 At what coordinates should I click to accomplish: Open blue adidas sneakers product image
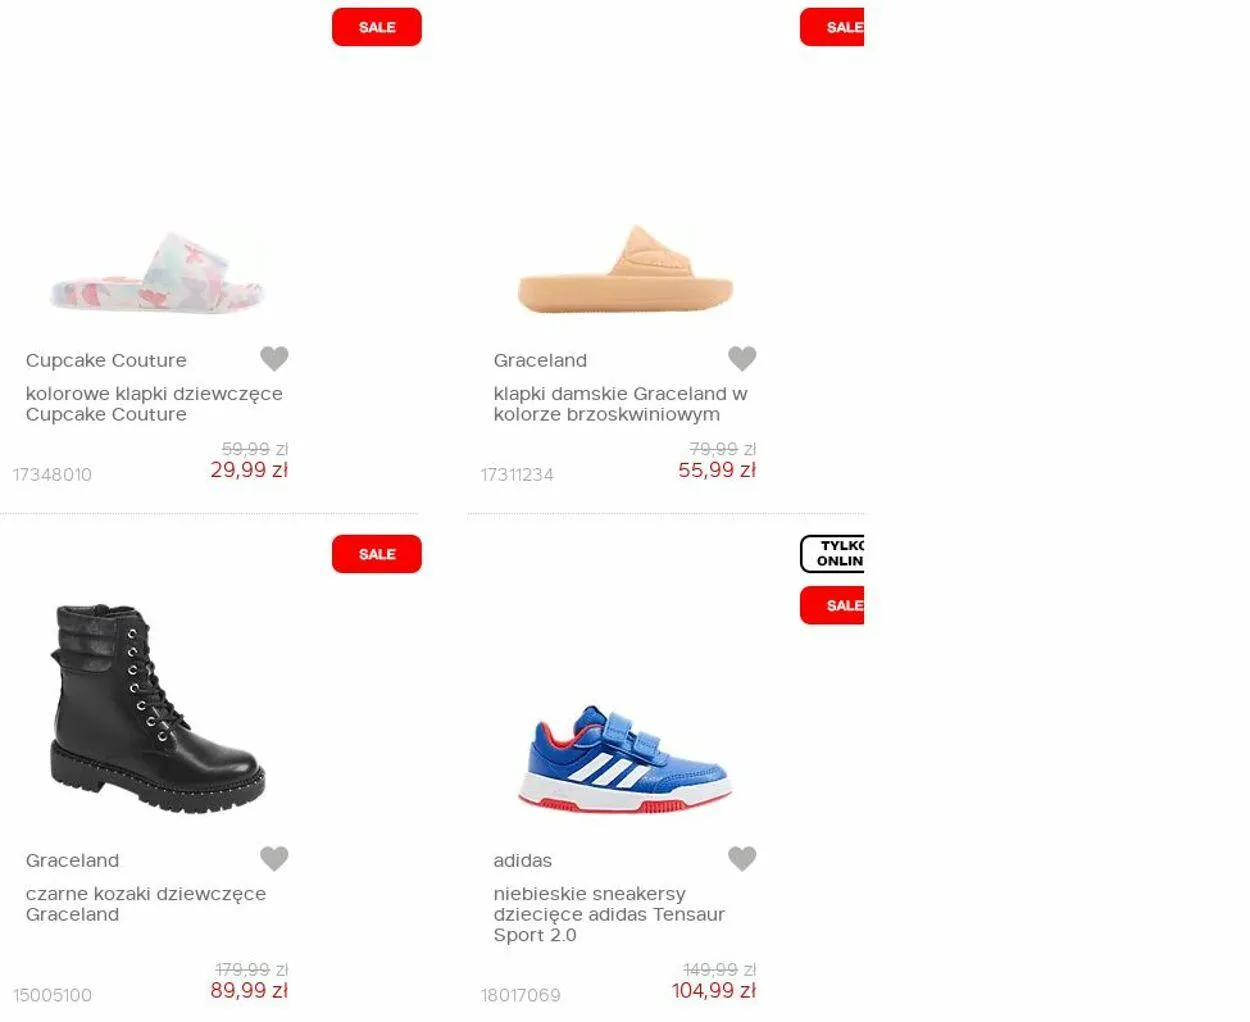625,759
